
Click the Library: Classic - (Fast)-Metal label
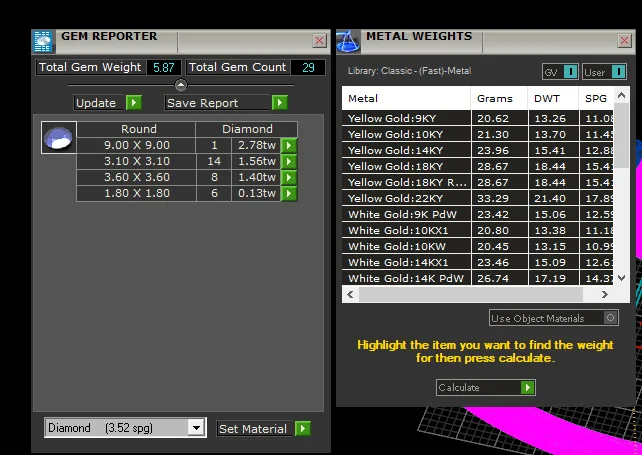click(x=409, y=71)
